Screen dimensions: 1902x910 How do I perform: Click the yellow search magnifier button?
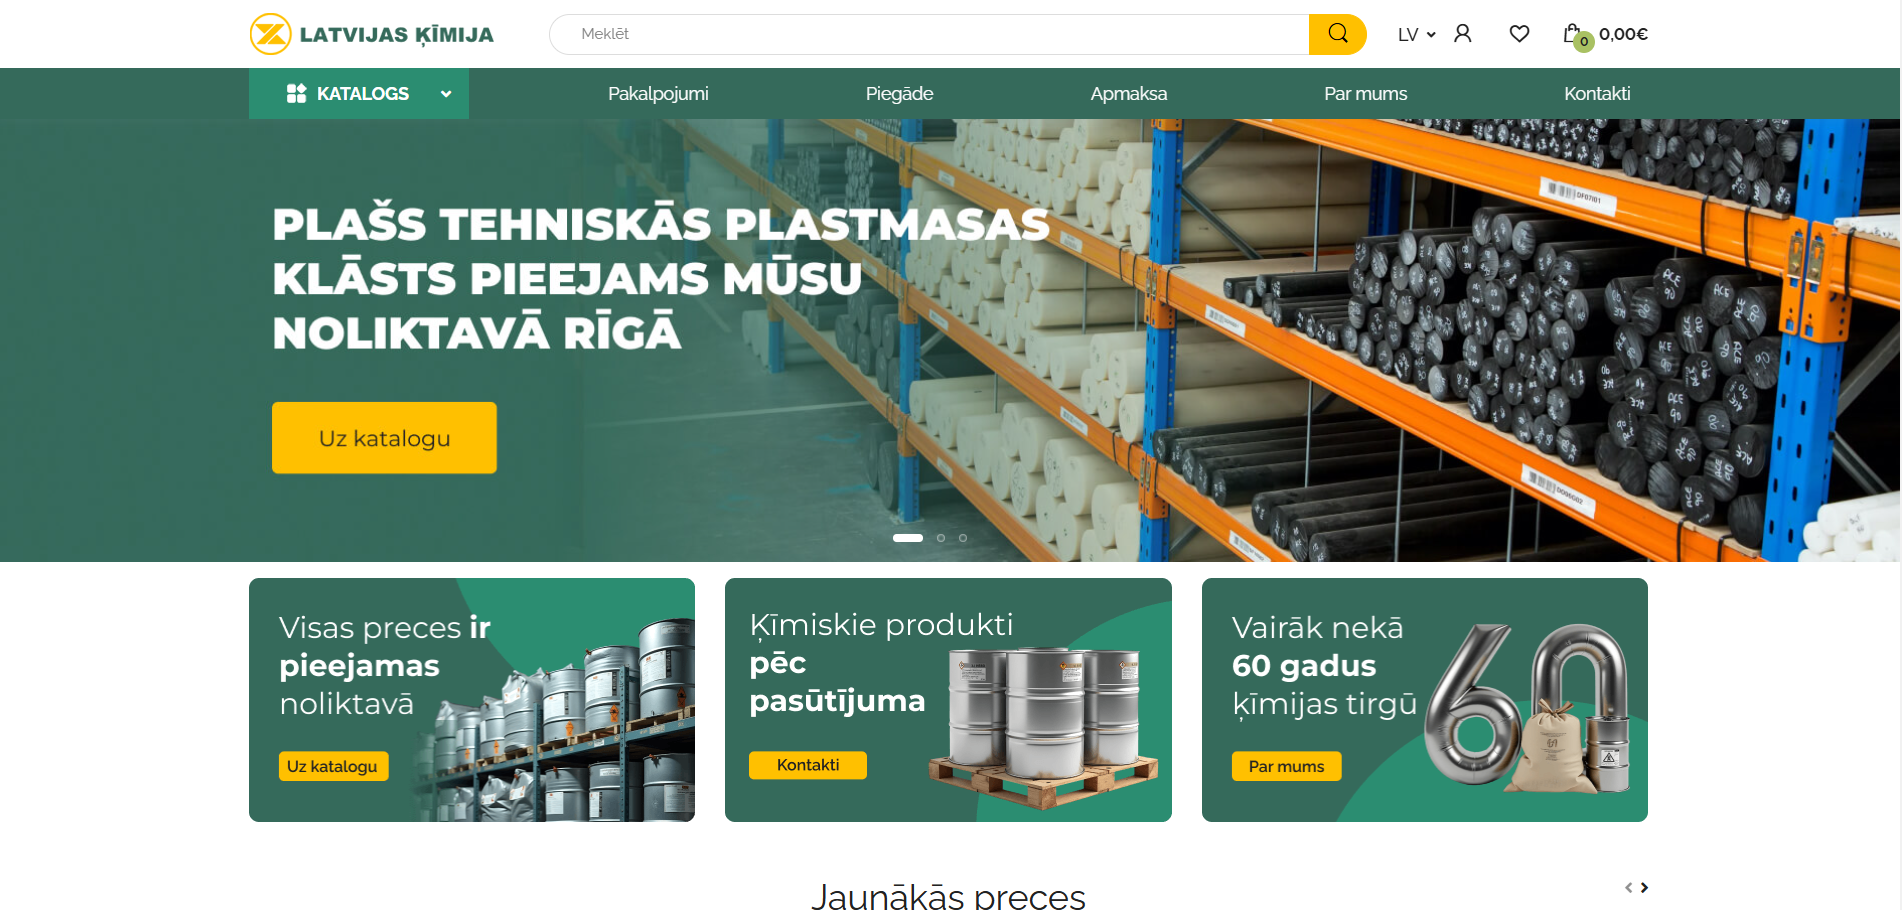pyautogui.click(x=1337, y=34)
